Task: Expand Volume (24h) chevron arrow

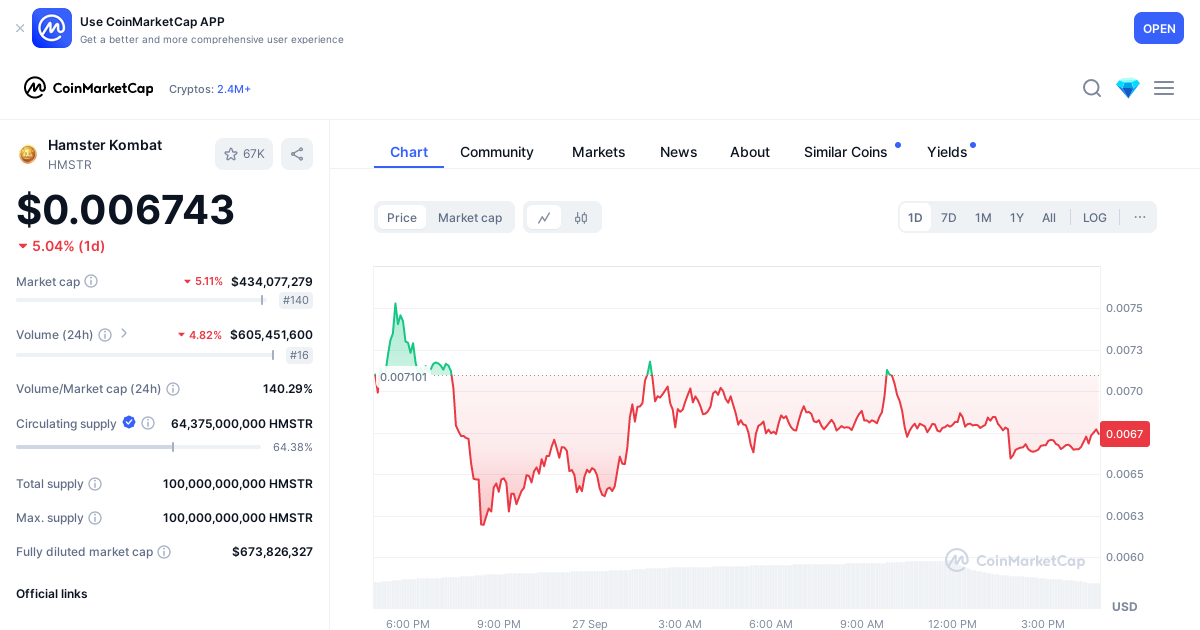Action: point(124,333)
